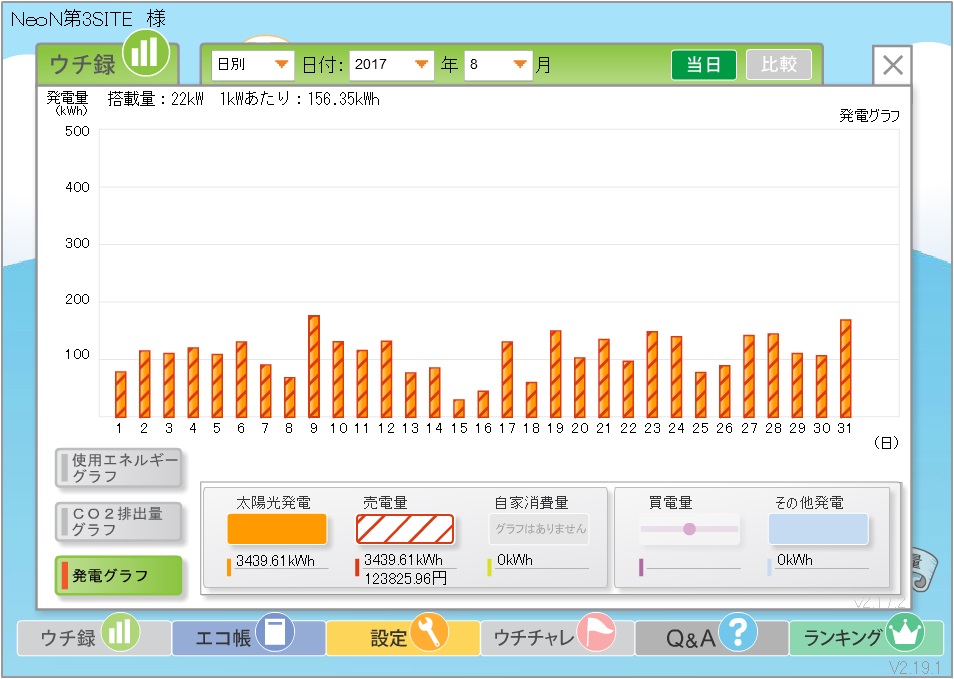Toggle the light blue その他発電 swatch
Viewport: 954px width, 679px height.
coord(818,529)
